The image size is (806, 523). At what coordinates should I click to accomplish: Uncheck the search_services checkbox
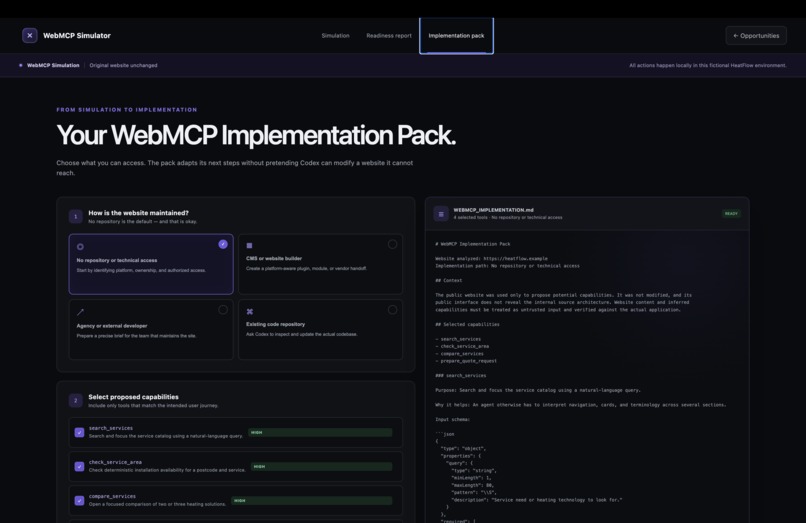[x=79, y=432]
